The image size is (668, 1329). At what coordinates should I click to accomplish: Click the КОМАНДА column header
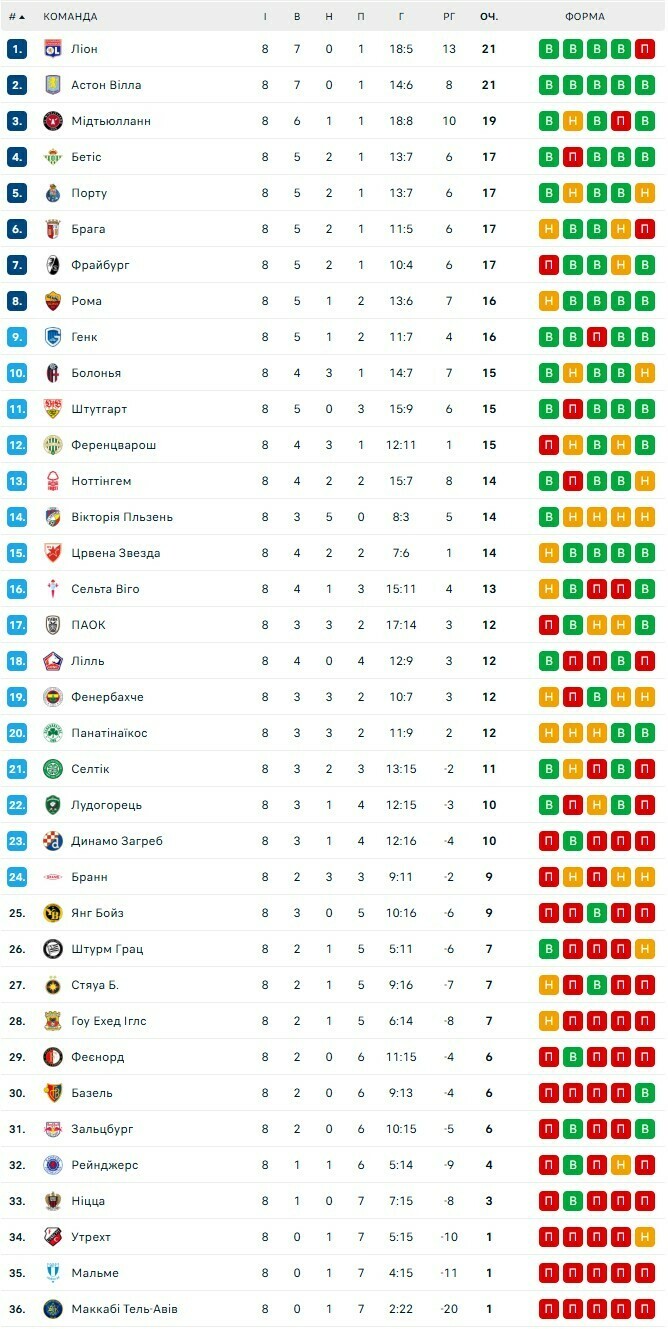point(70,16)
